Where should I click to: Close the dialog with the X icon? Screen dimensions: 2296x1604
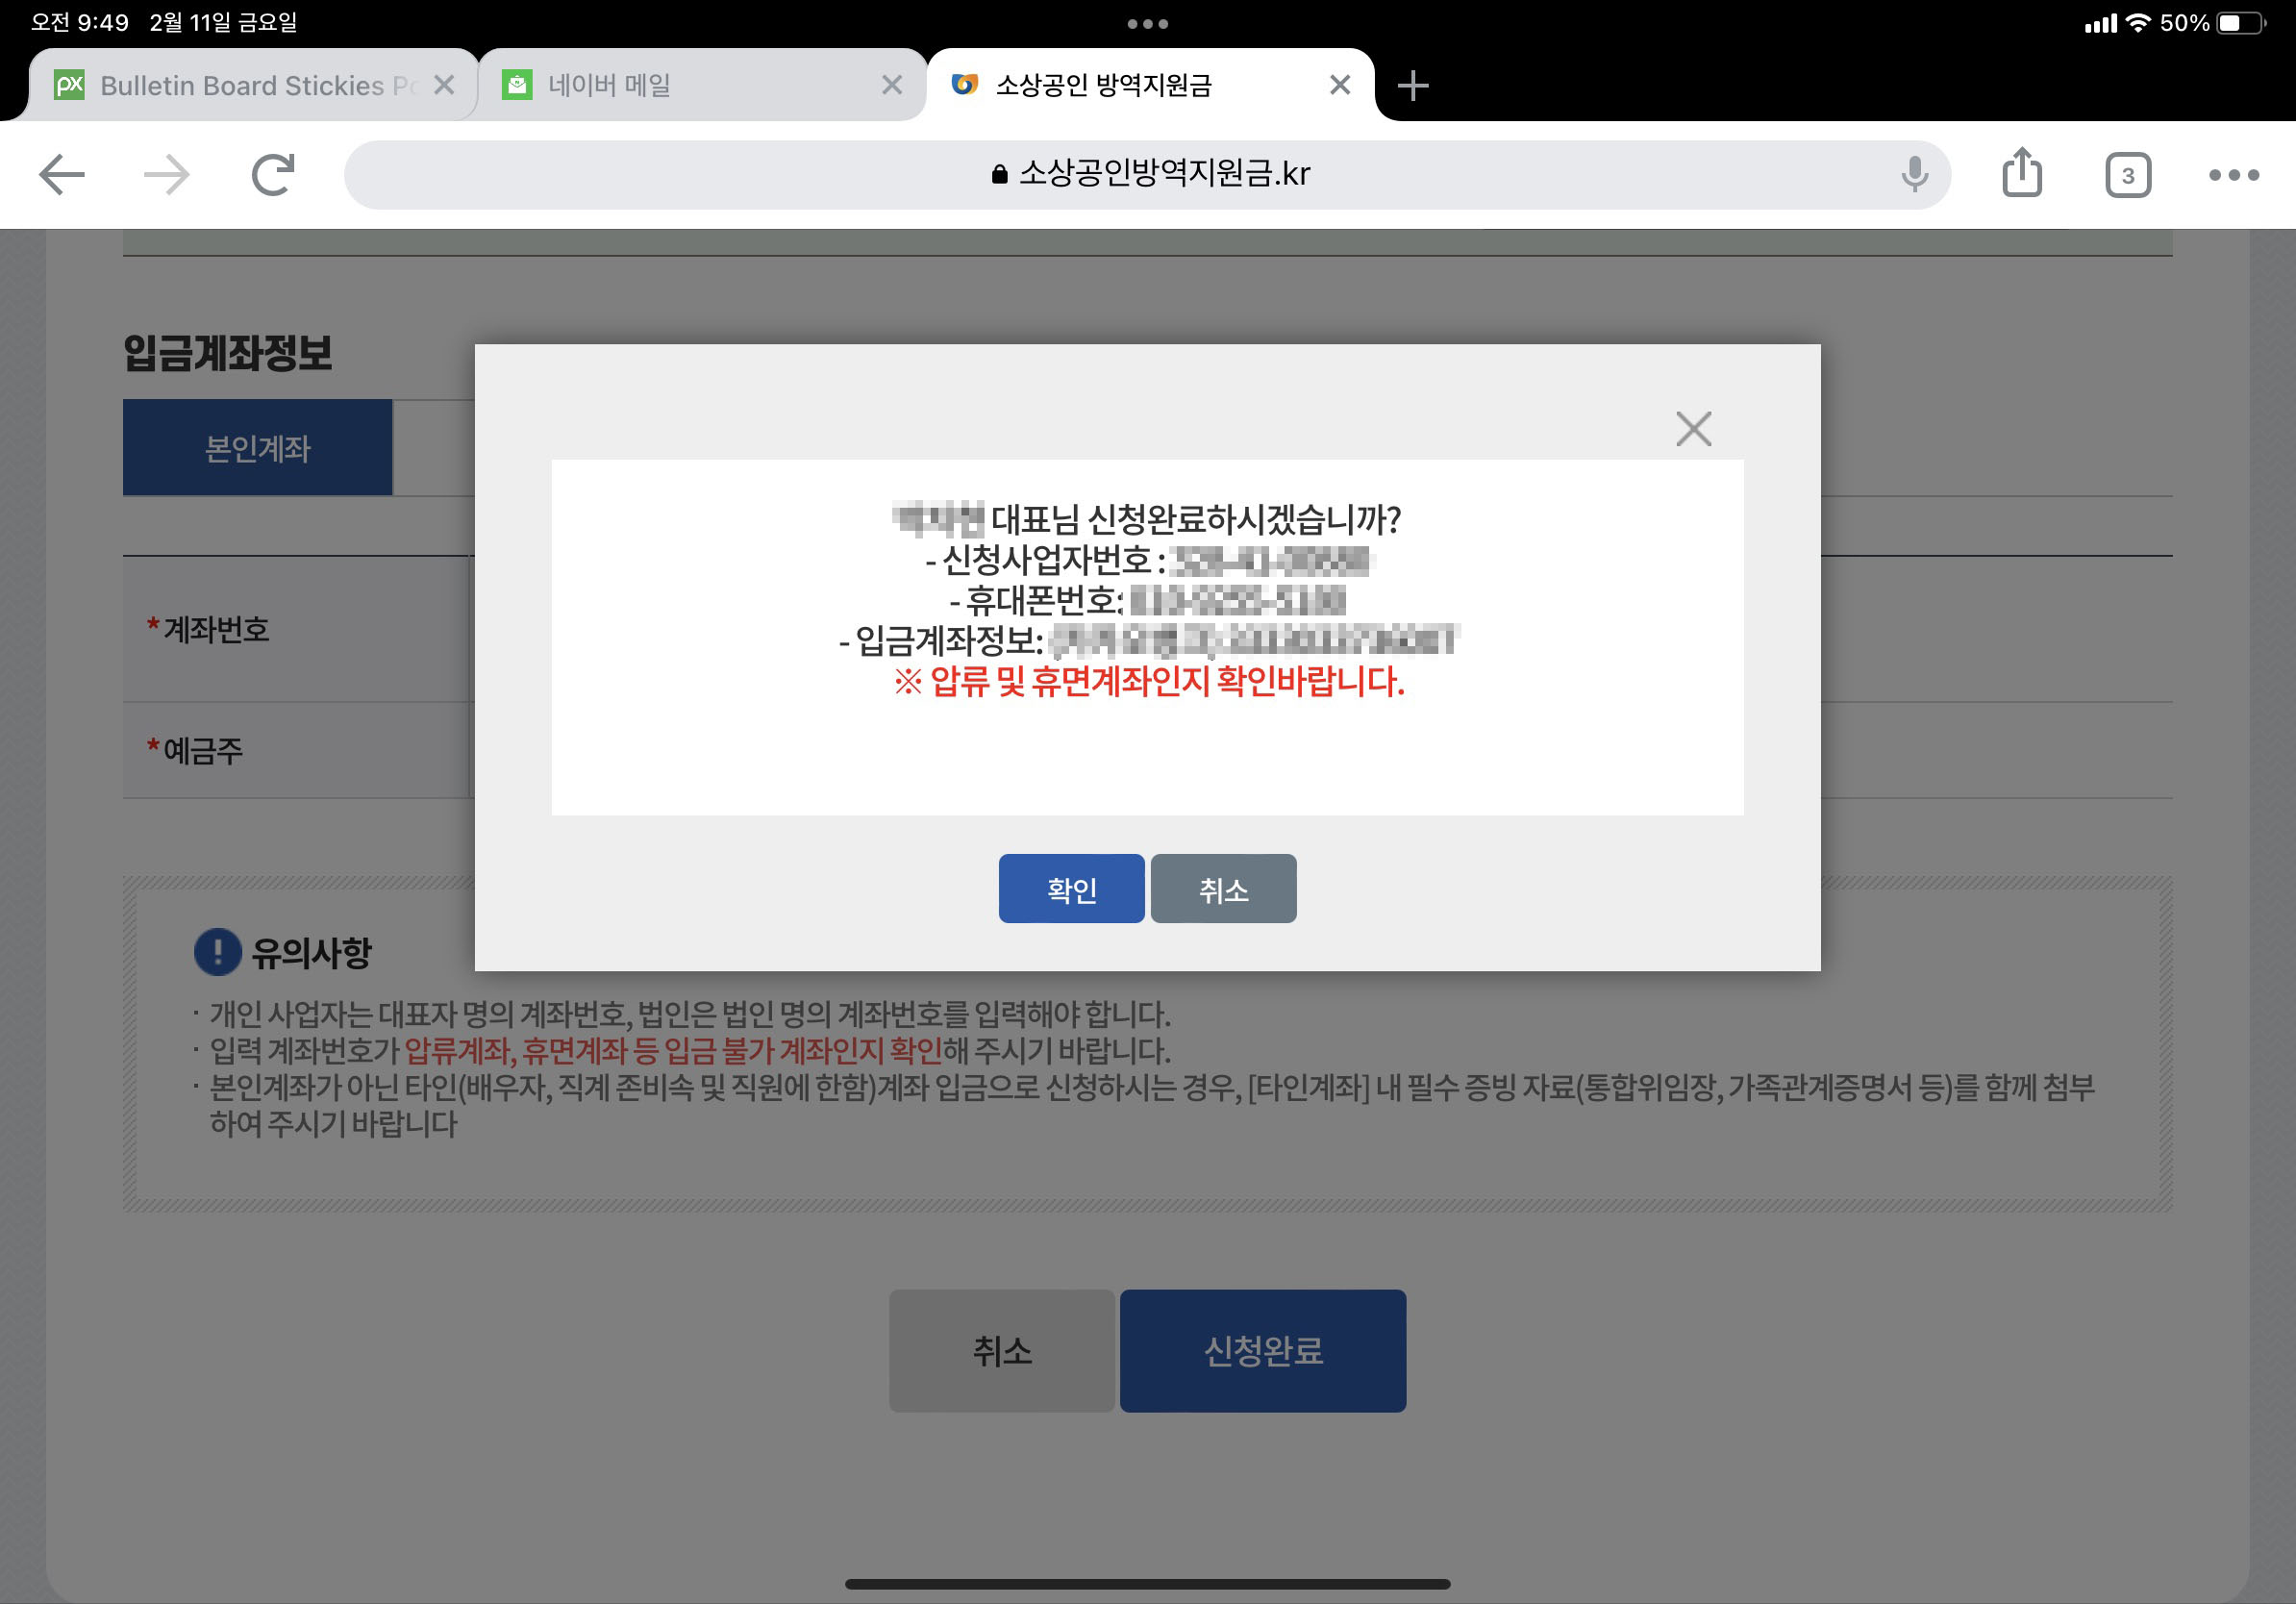pos(1693,429)
